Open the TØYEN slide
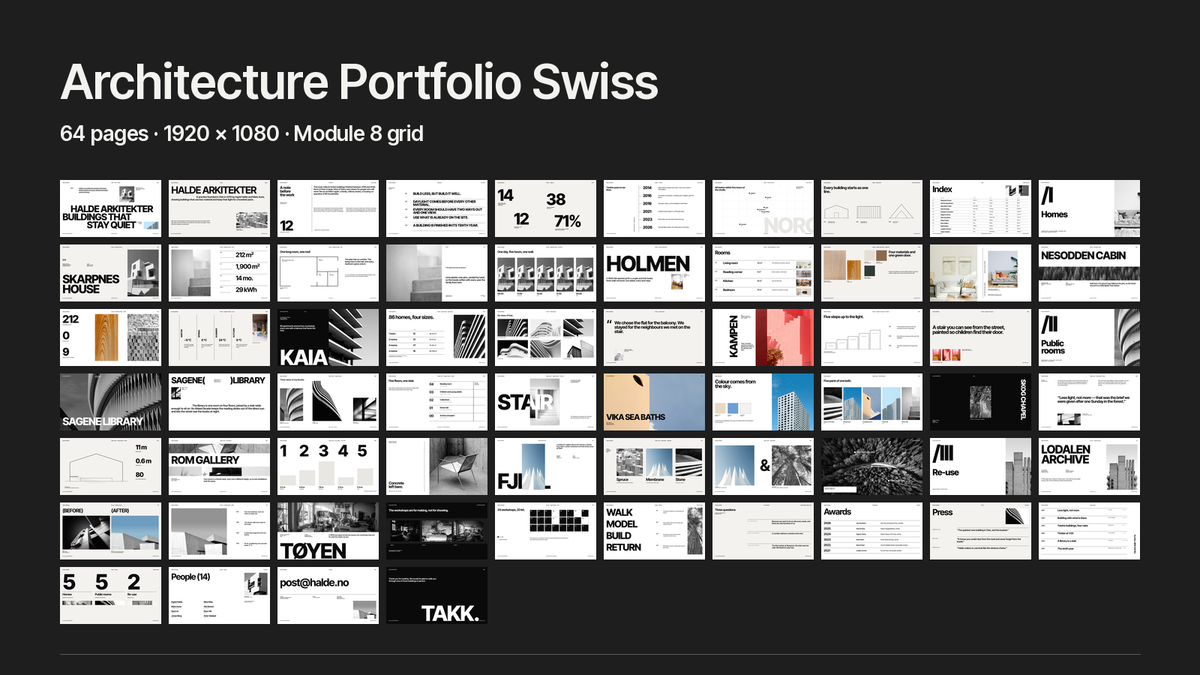The image size is (1200, 675). click(328, 531)
